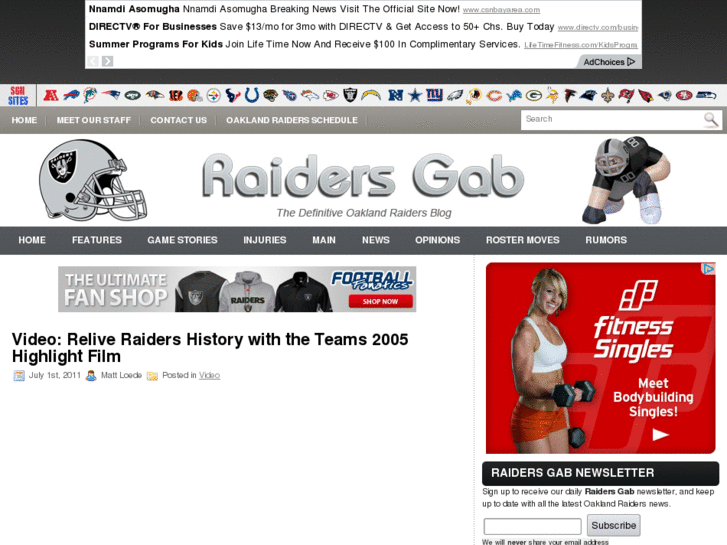
Task: Click the Subscribe button
Action: coord(613,526)
